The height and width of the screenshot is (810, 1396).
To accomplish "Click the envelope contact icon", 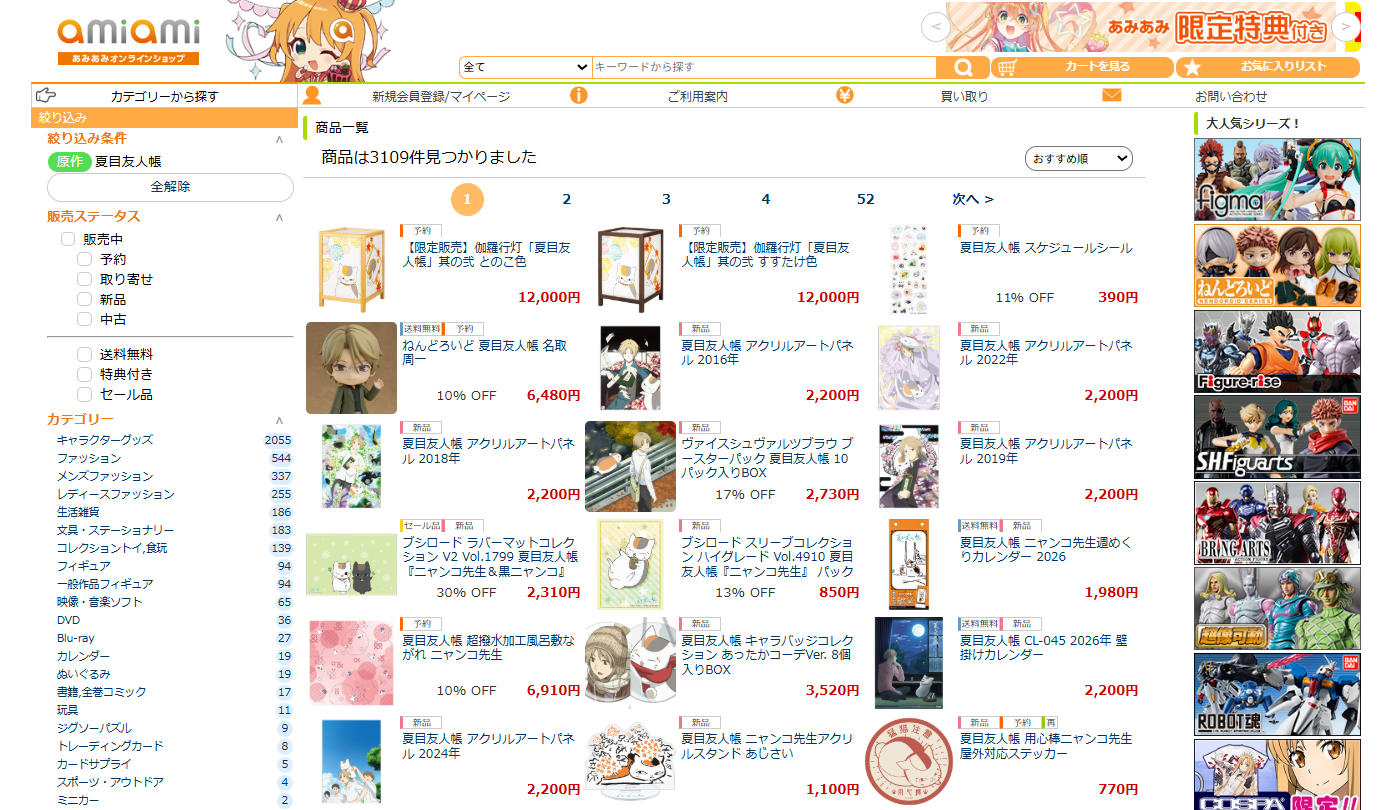I will tap(1112, 96).
